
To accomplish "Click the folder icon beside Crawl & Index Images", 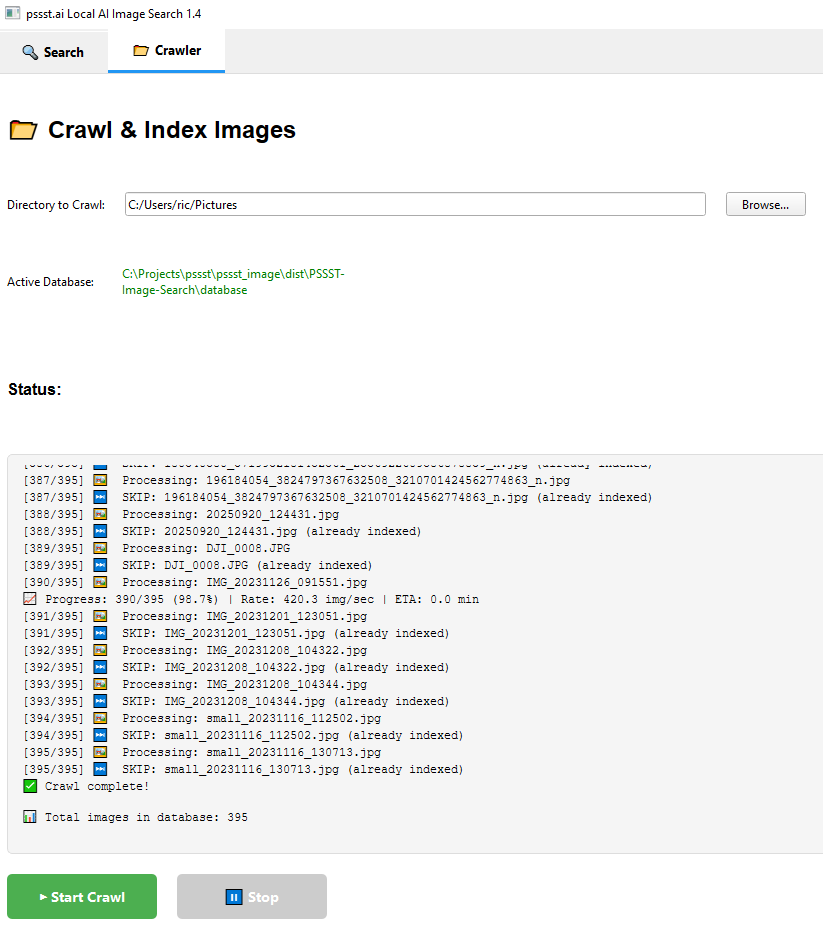I will click(x=23, y=129).
